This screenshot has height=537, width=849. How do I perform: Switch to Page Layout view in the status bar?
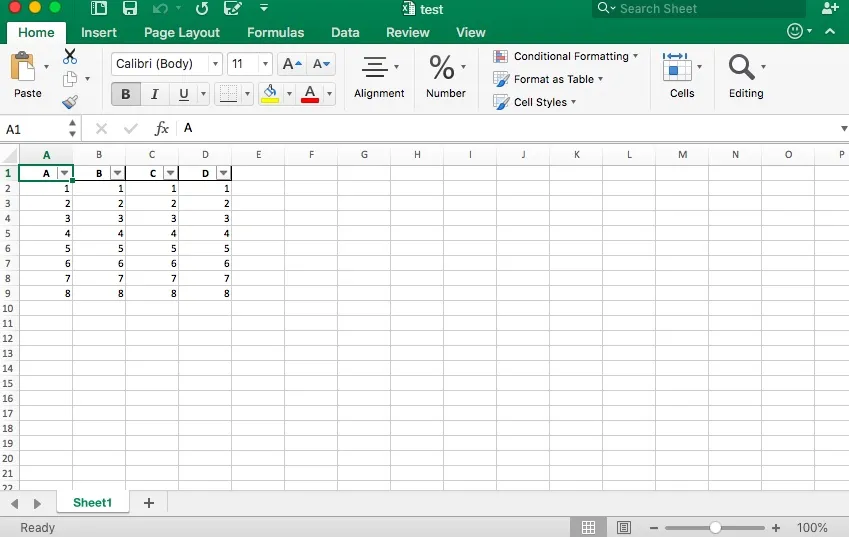coord(624,527)
